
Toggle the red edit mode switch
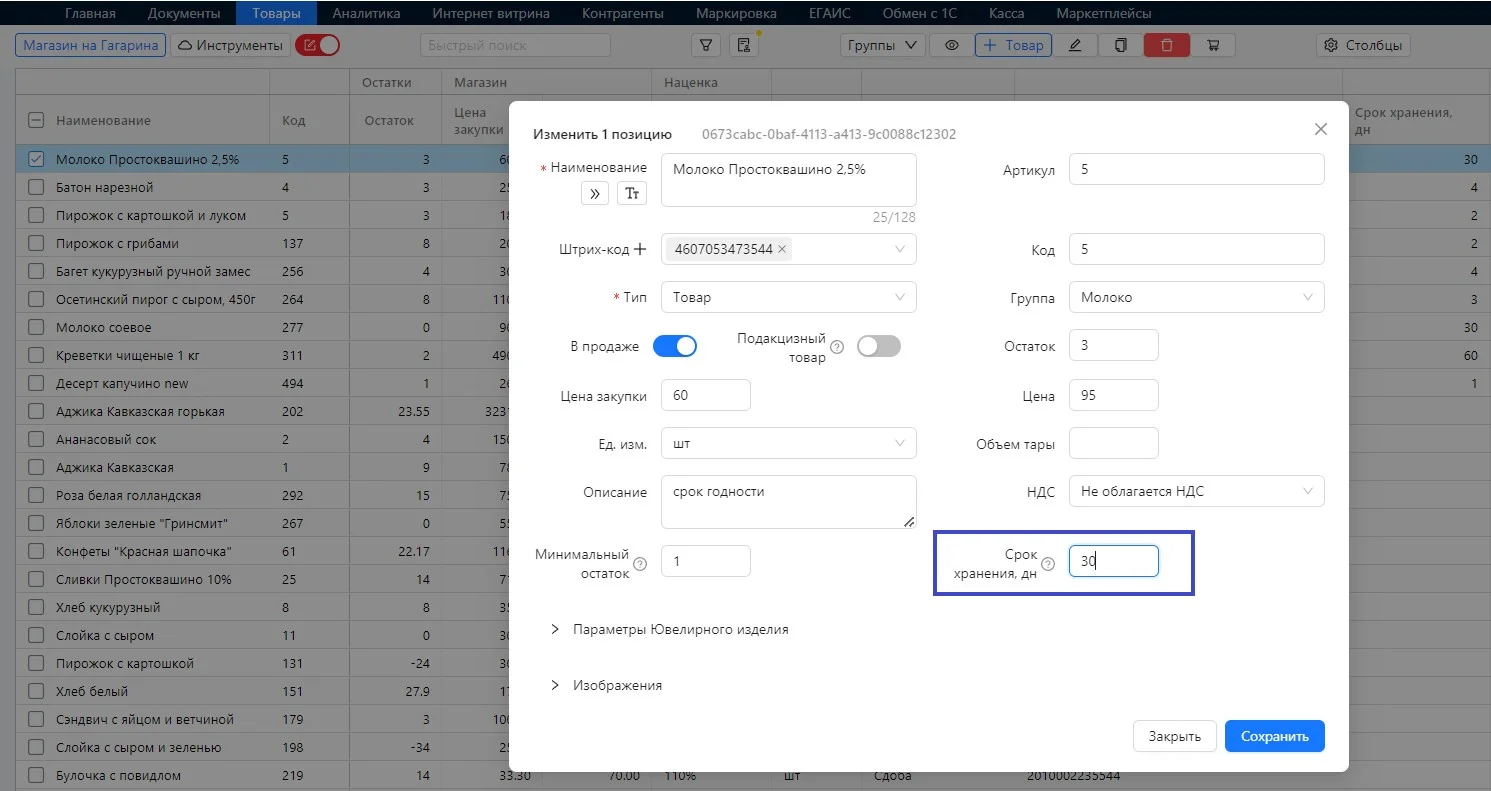(318, 45)
